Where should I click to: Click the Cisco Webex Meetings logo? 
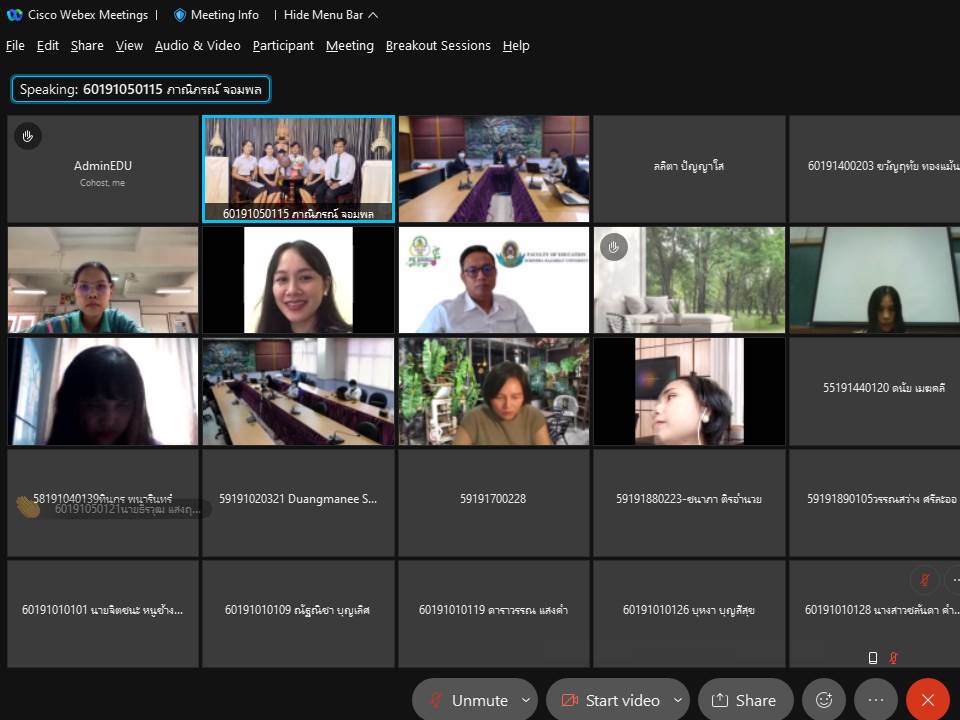coord(14,15)
